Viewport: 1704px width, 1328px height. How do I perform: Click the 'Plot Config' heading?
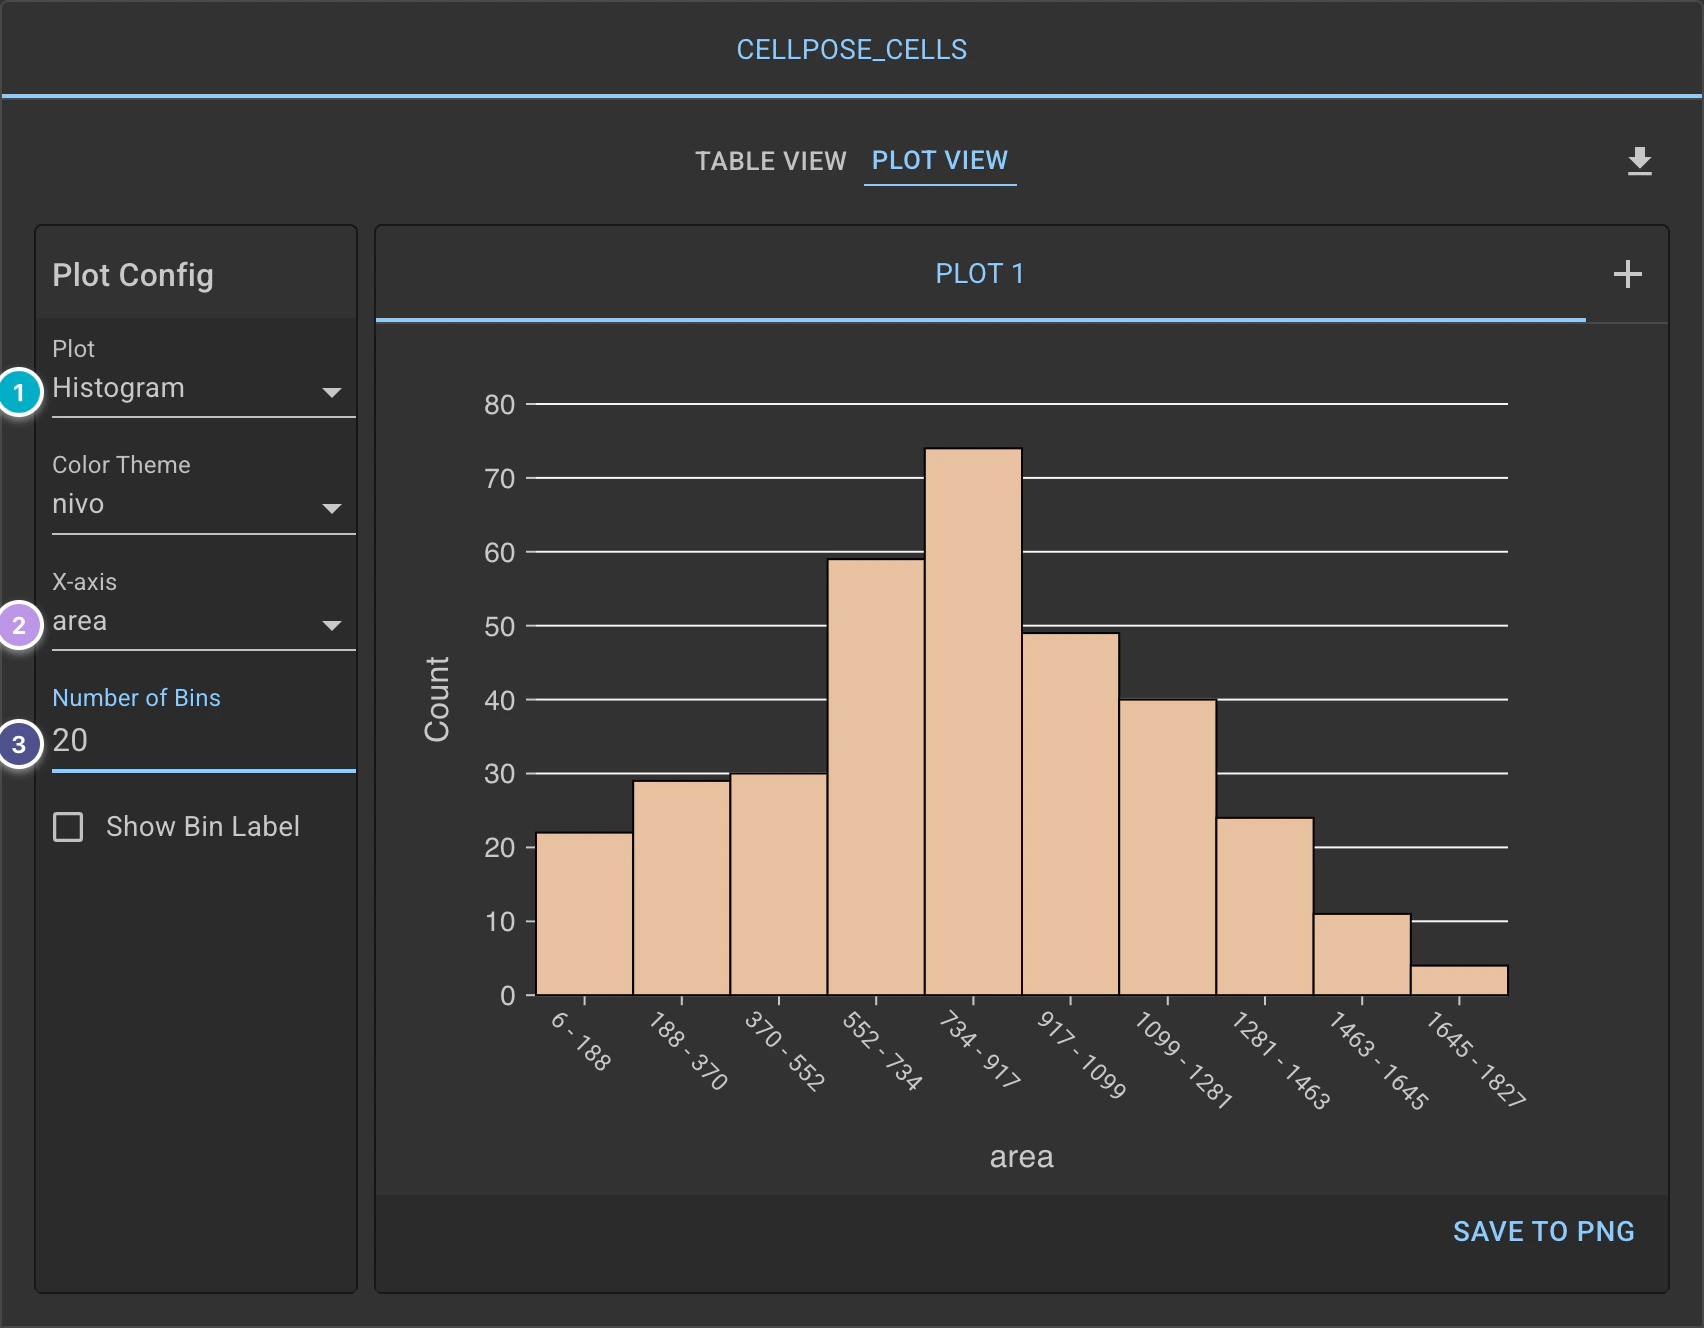[x=133, y=275]
